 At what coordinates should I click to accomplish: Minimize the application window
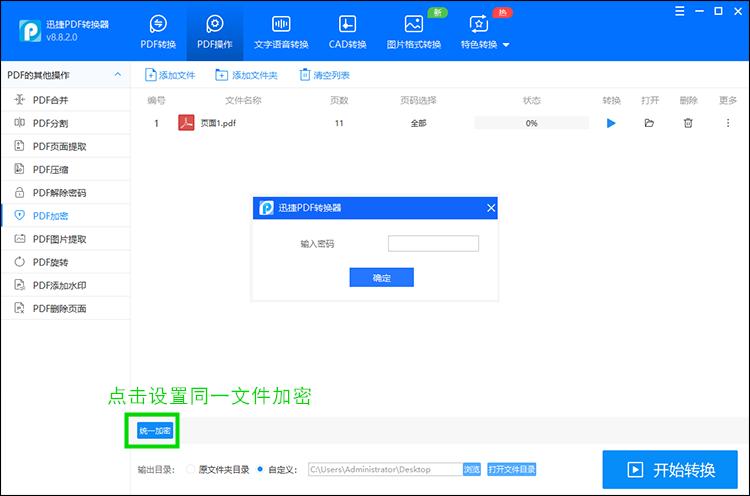tap(699, 11)
